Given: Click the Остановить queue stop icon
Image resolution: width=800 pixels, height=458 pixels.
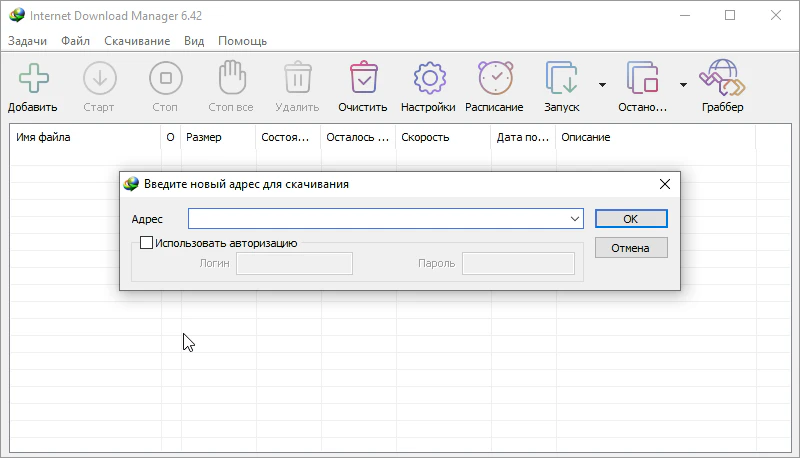Looking at the screenshot, I should click(642, 79).
